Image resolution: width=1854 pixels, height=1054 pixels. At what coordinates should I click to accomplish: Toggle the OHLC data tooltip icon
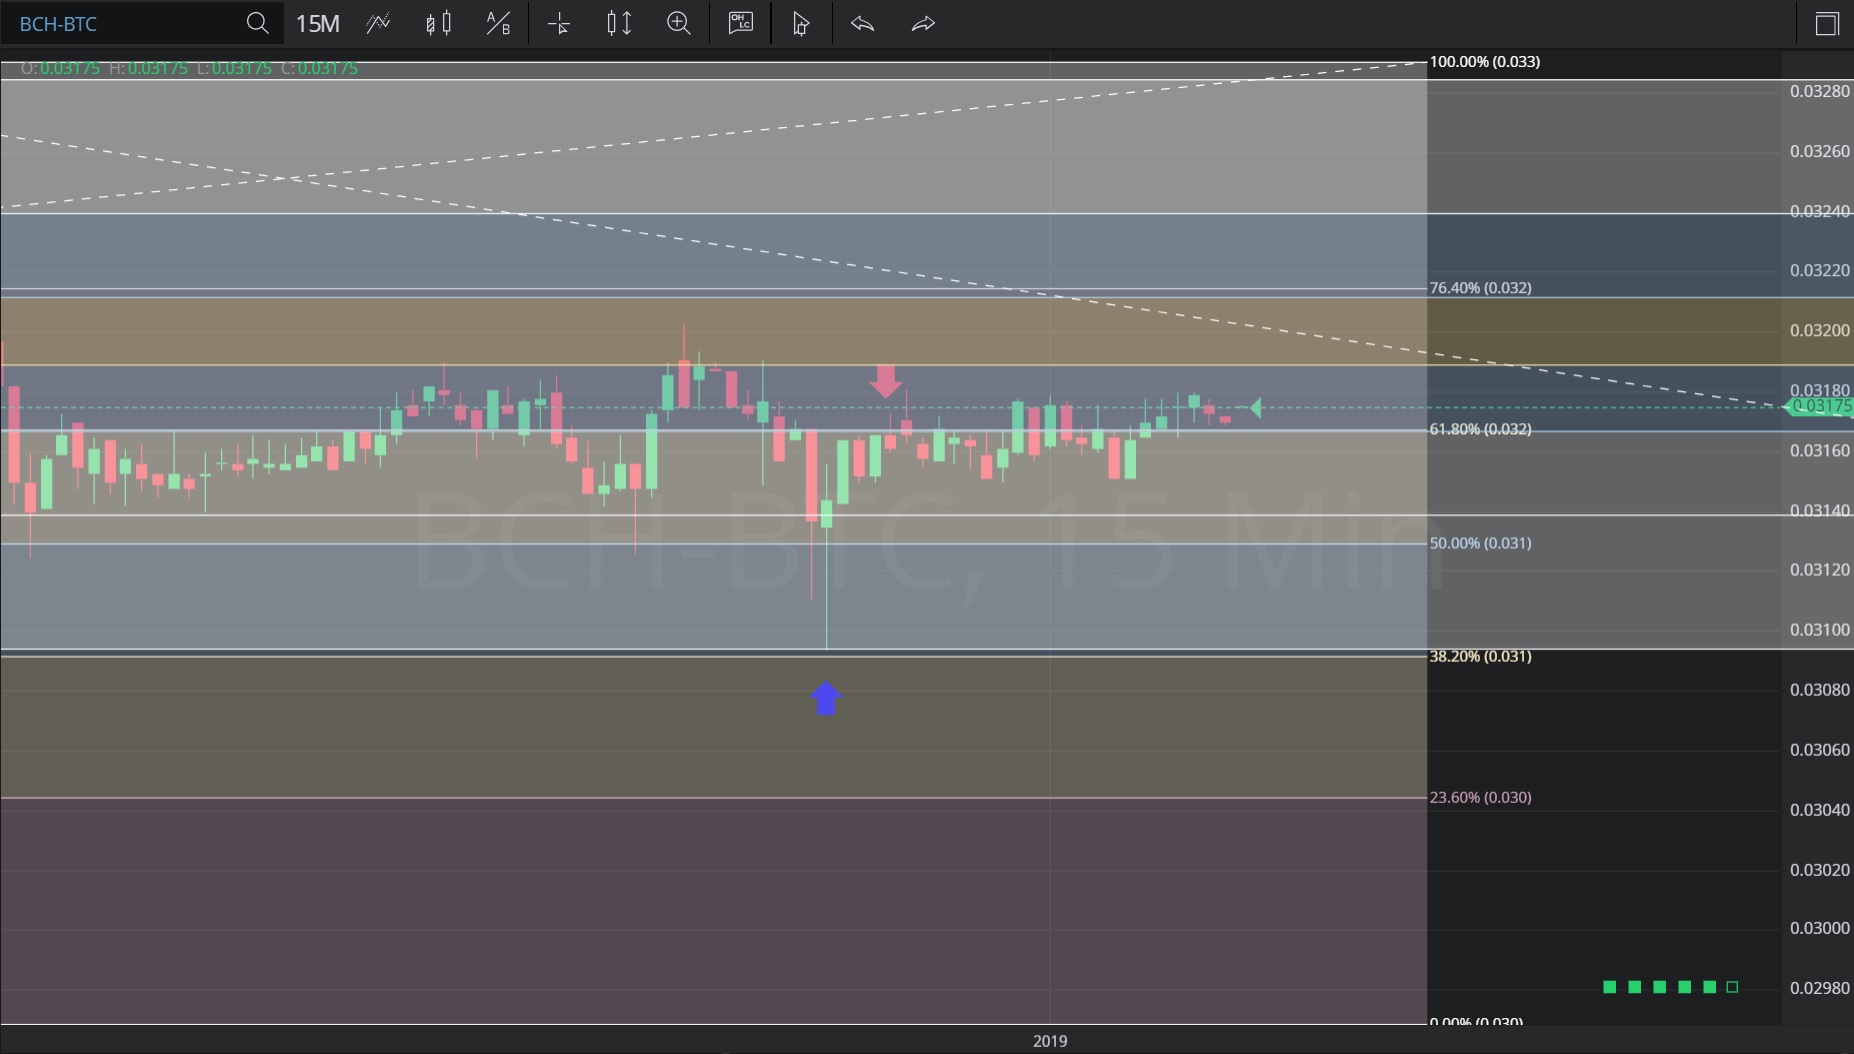click(x=740, y=23)
